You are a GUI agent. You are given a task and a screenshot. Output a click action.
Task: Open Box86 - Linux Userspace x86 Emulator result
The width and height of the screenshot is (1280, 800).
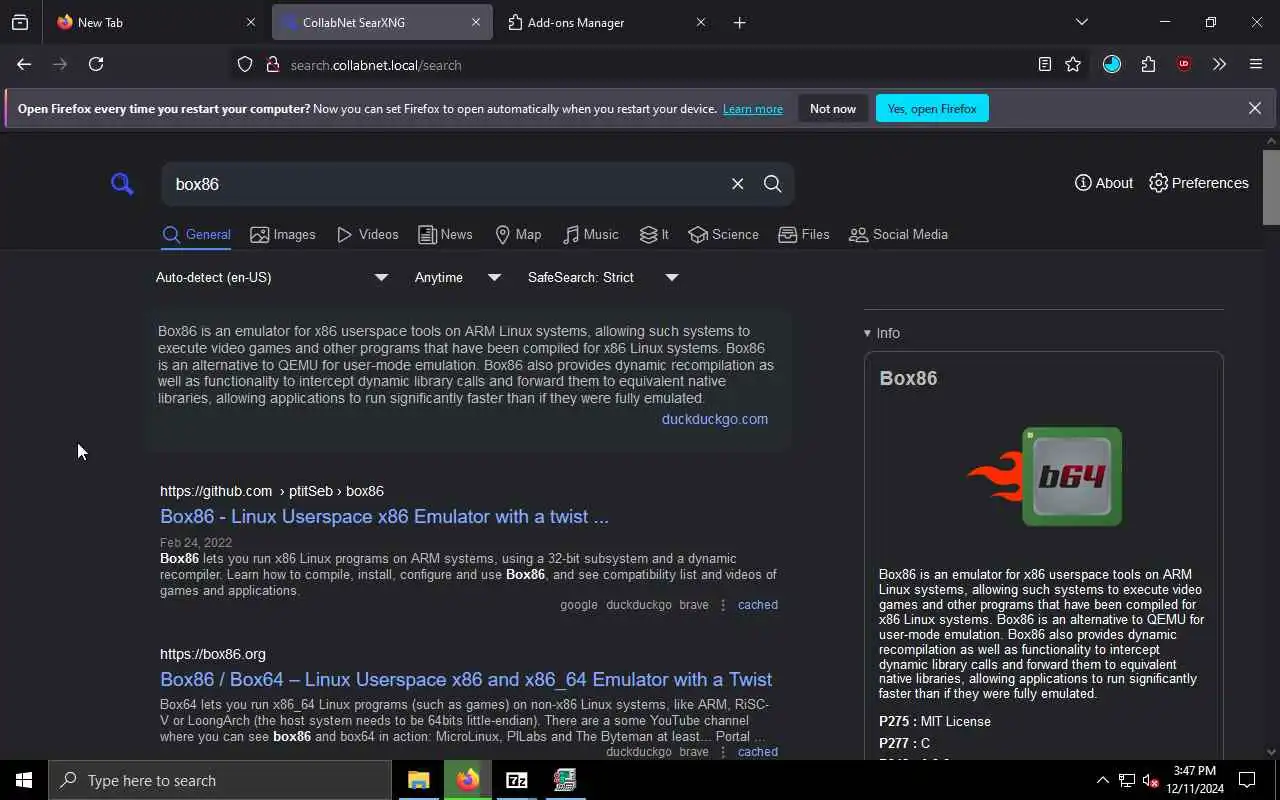pyautogui.click(x=384, y=516)
